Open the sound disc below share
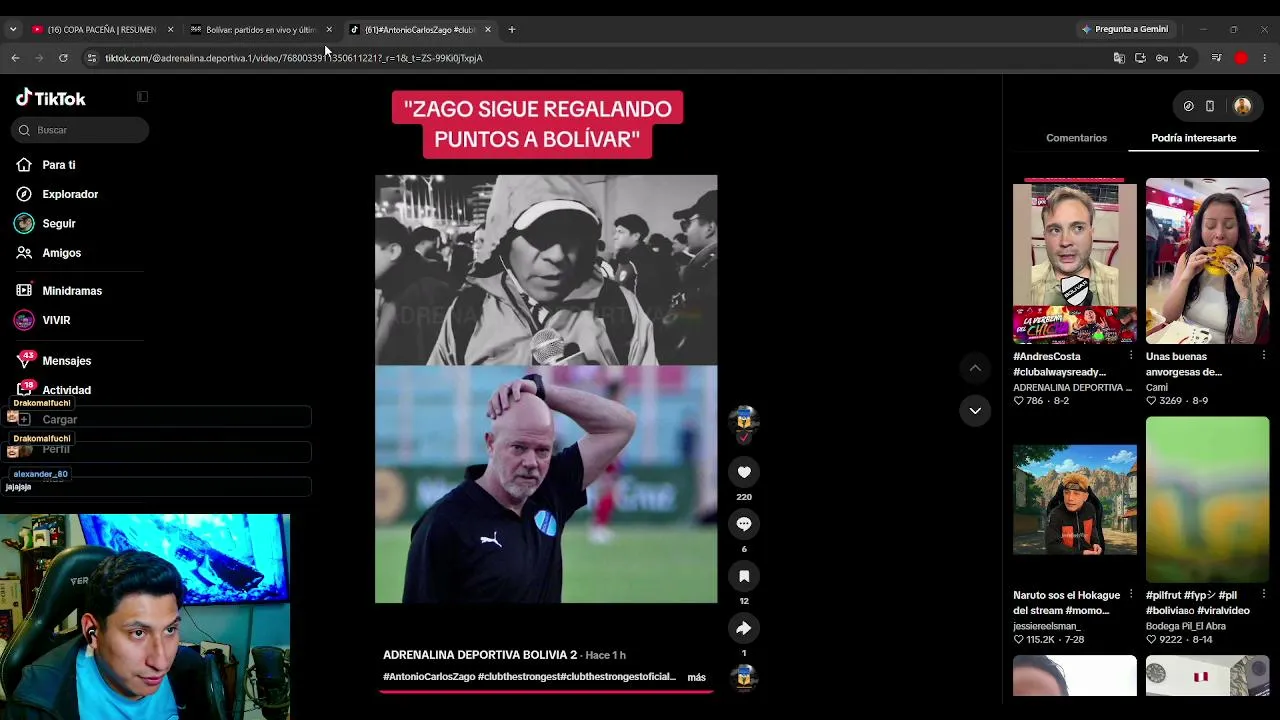This screenshot has width=1280, height=720. 744,677
